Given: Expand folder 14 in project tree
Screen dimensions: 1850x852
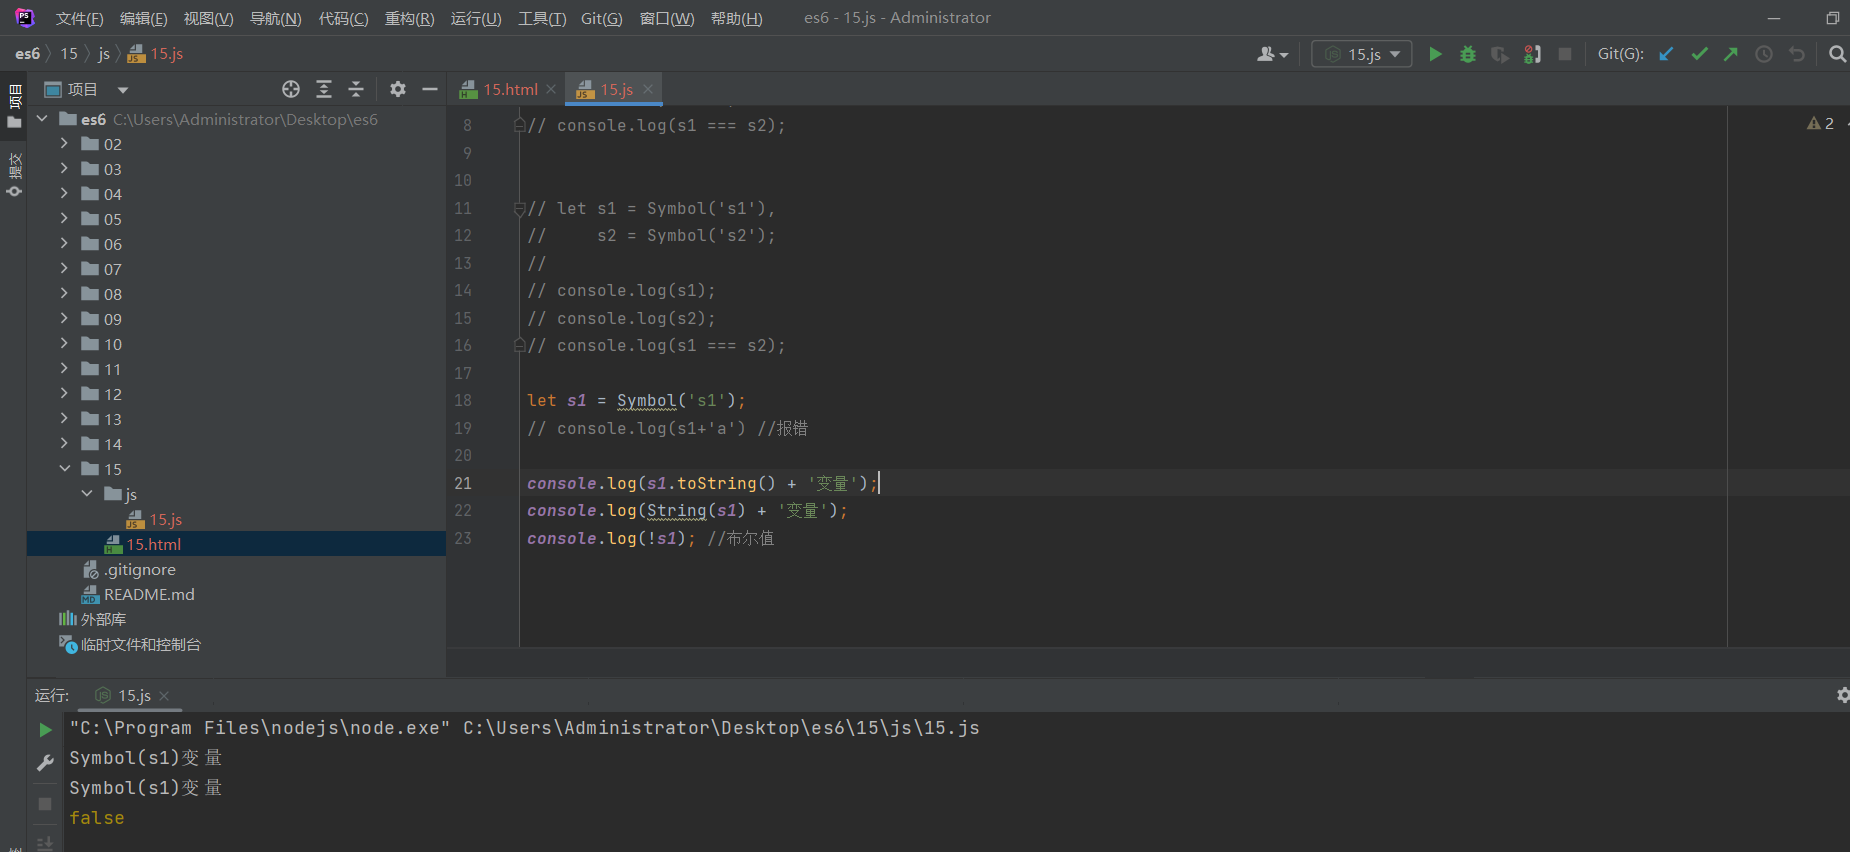Looking at the screenshot, I should [65, 444].
